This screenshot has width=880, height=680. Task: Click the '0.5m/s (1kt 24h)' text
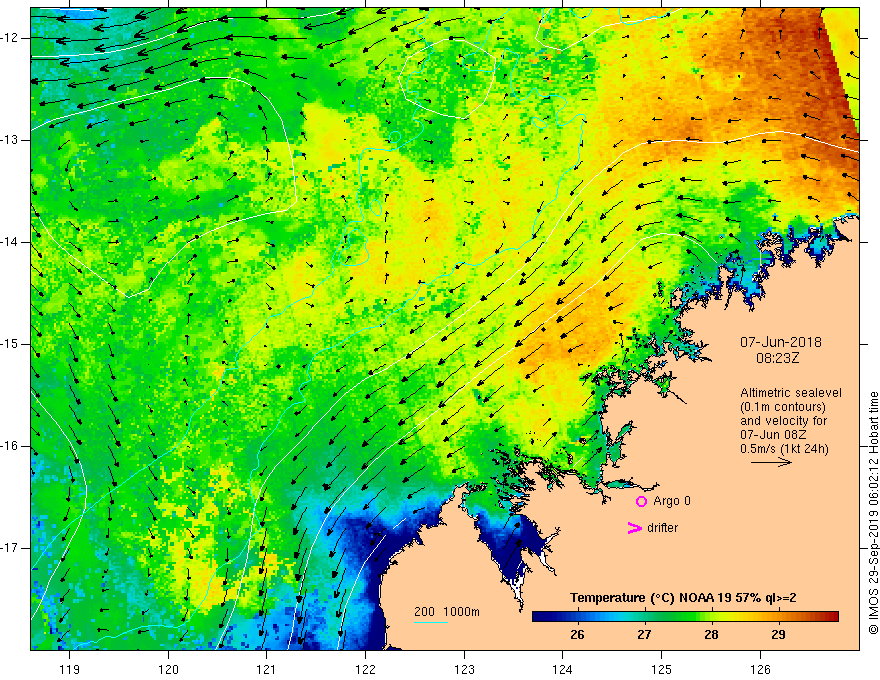click(x=784, y=449)
